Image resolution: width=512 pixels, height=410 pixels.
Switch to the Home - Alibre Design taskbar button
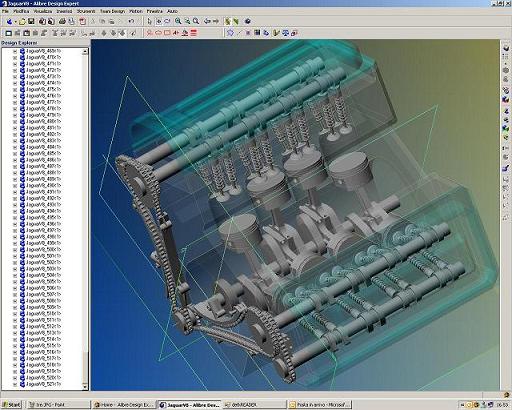(x=123, y=405)
